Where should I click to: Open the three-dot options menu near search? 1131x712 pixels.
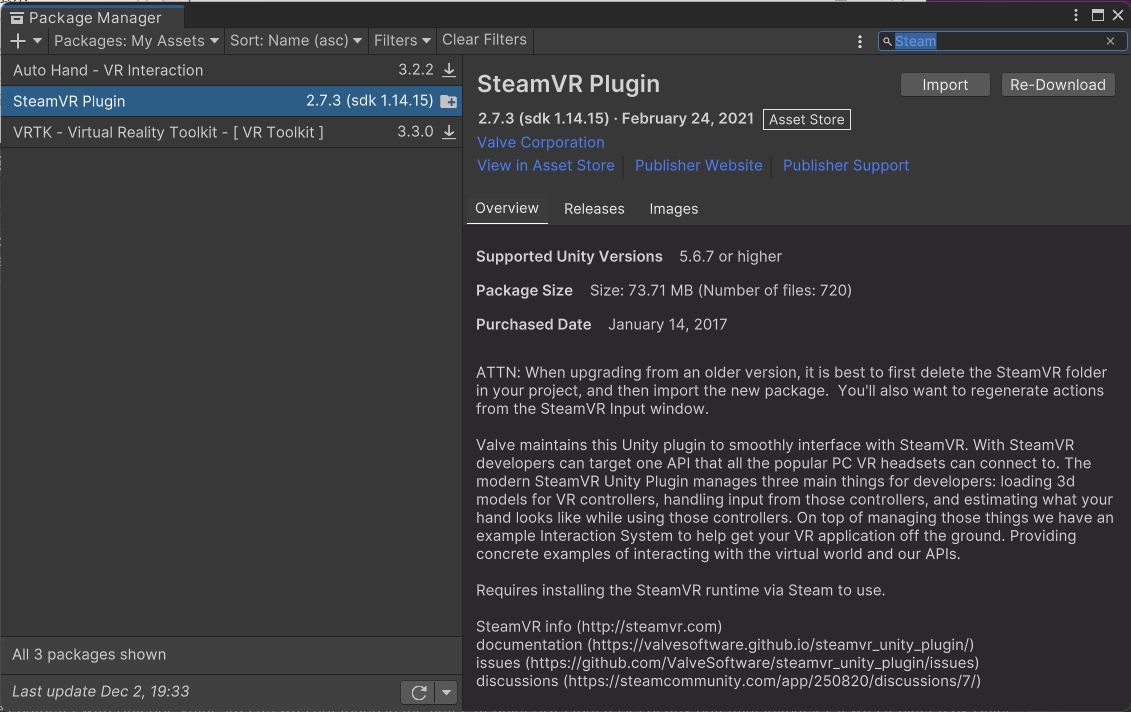coord(860,41)
